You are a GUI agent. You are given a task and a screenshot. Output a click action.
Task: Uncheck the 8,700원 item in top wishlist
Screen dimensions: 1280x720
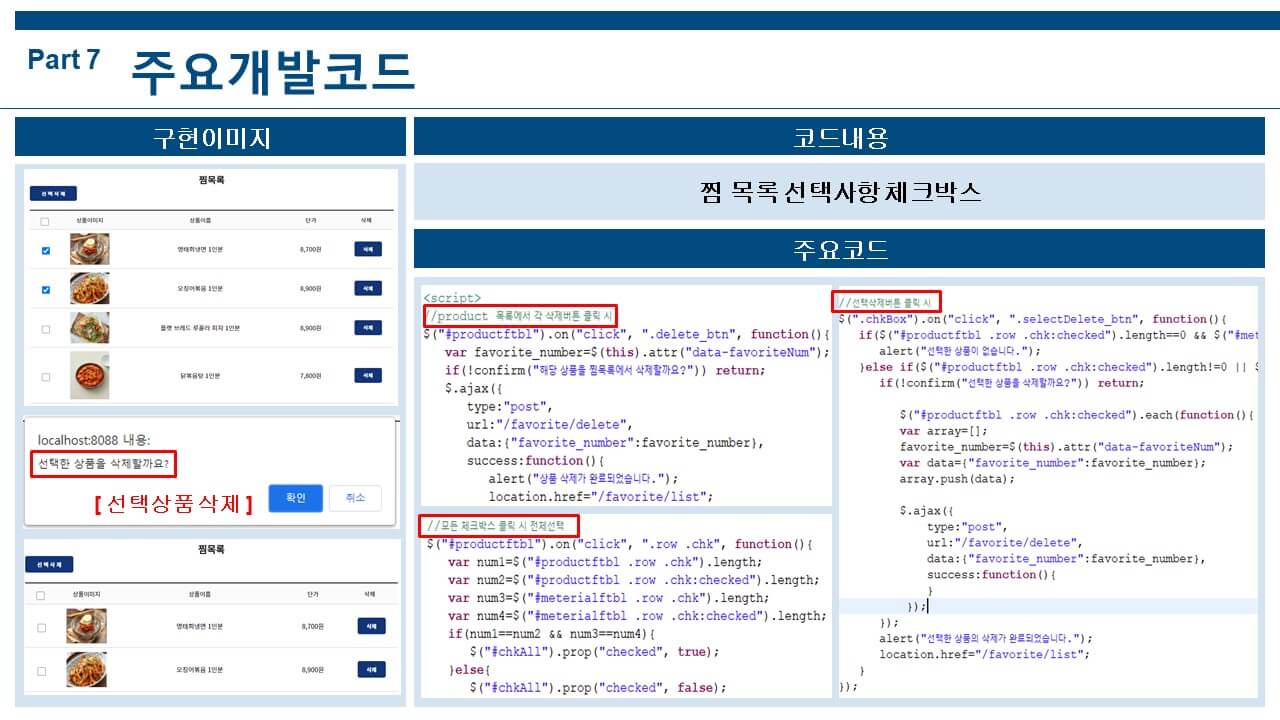click(45, 250)
